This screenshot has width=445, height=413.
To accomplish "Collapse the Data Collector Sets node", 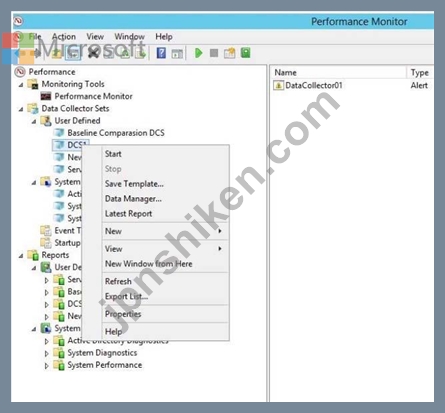I will pyautogui.click(x=21, y=109).
